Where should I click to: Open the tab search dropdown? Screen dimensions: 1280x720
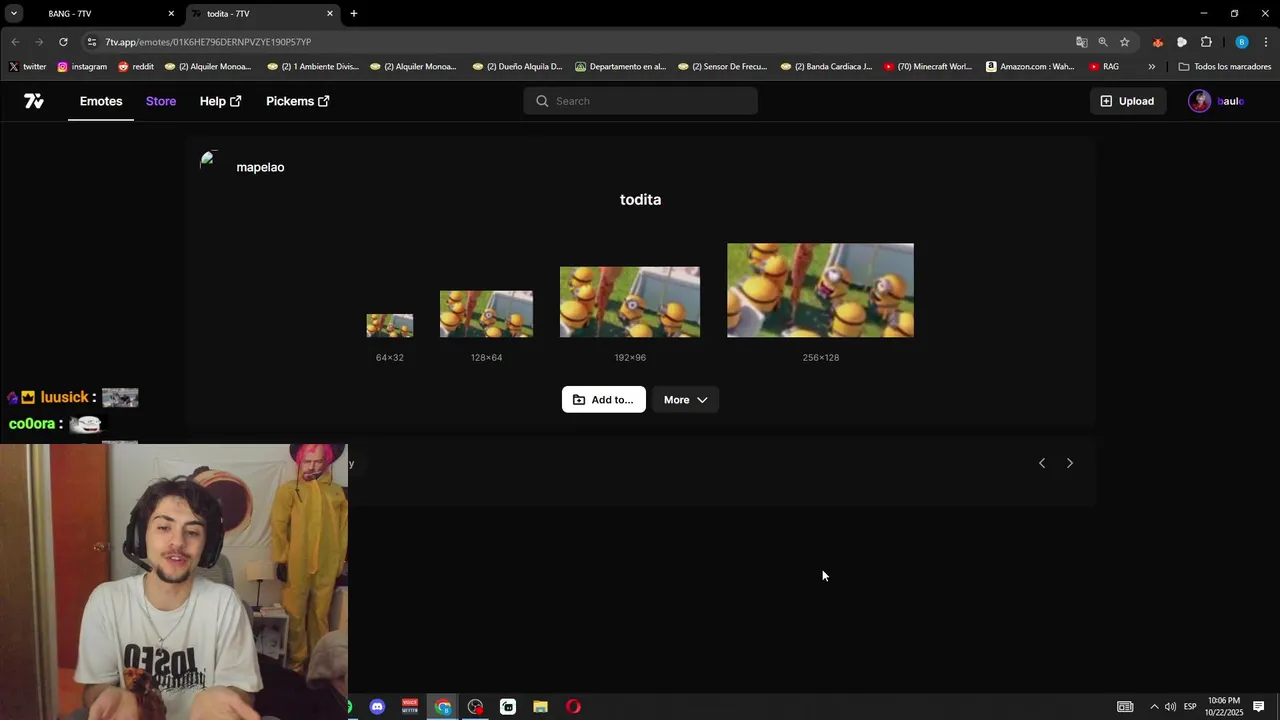(13, 14)
